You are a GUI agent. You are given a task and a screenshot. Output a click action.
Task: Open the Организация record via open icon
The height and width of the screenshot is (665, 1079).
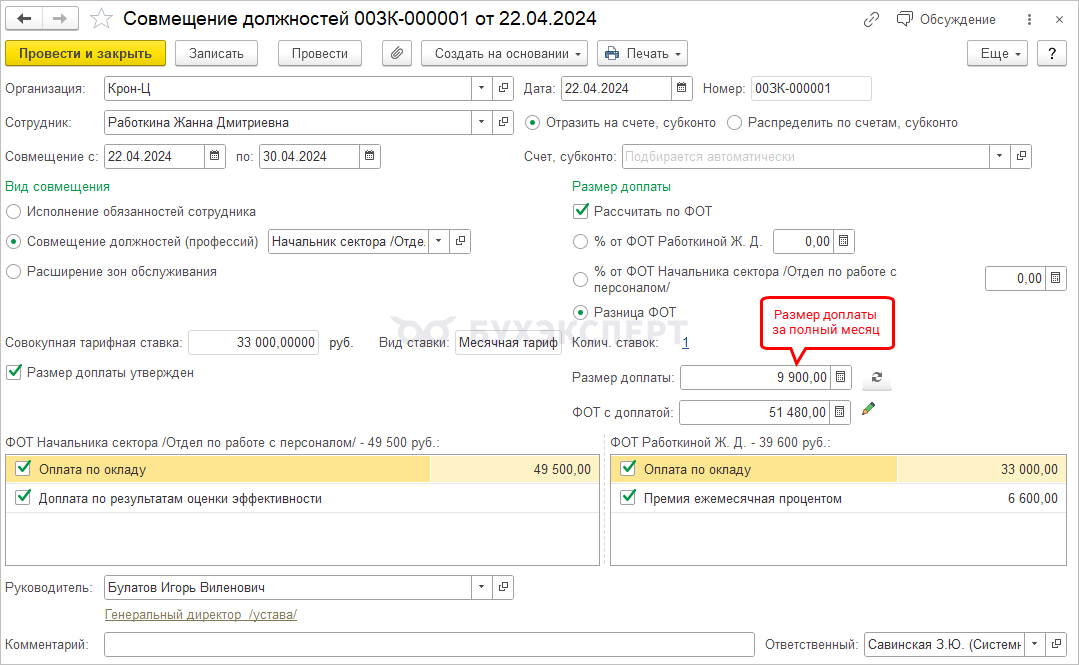[x=503, y=88]
